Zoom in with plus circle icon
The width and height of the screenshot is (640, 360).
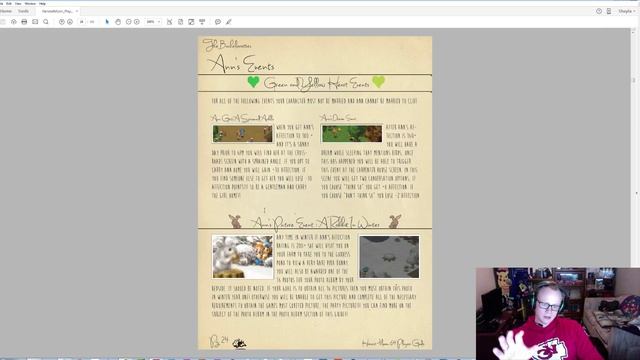[137, 22]
